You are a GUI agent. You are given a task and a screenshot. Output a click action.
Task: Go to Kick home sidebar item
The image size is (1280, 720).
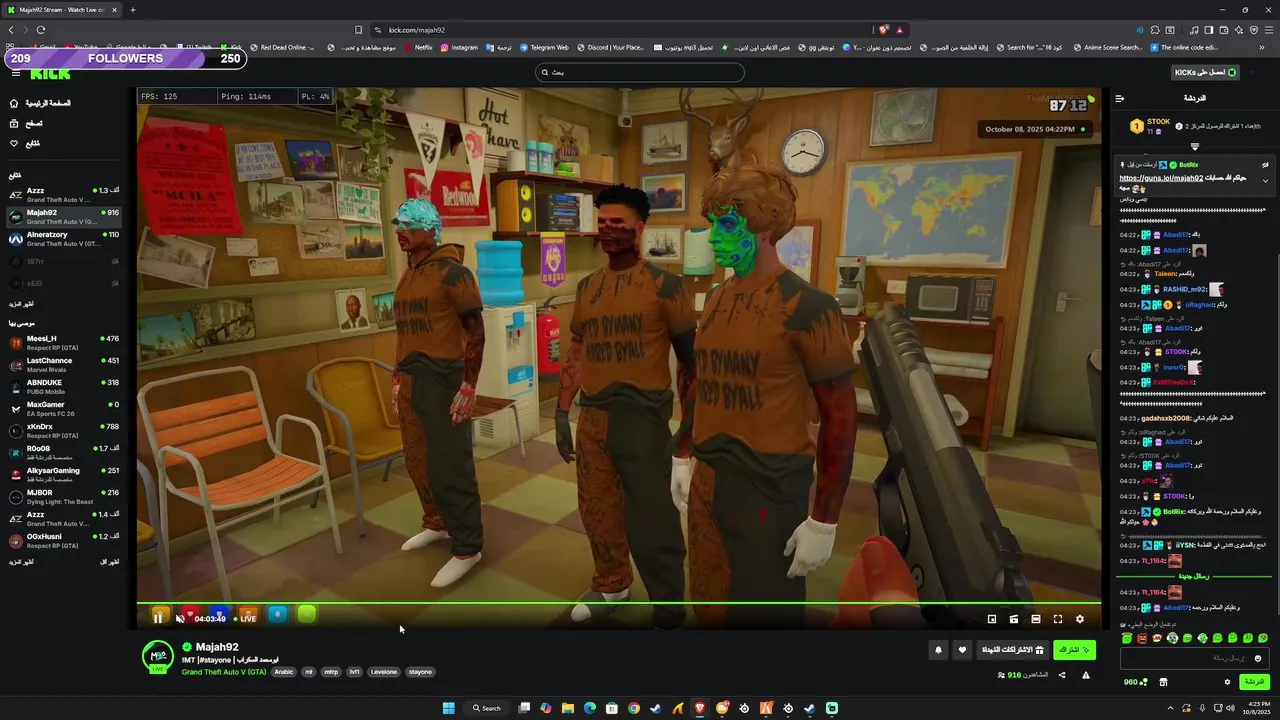coord(40,103)
